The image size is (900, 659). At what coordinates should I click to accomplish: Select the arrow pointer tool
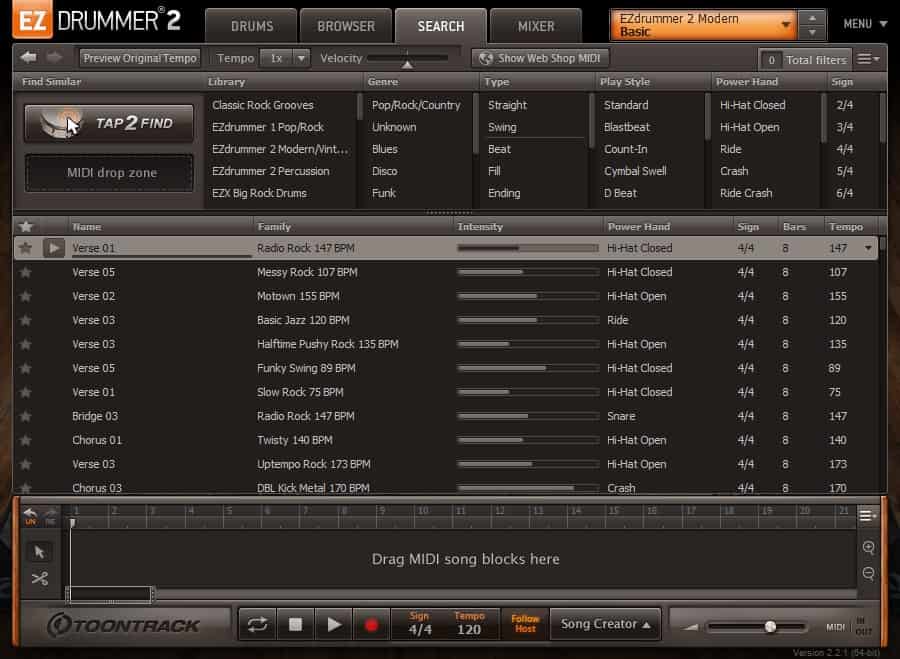click(39, 552)
